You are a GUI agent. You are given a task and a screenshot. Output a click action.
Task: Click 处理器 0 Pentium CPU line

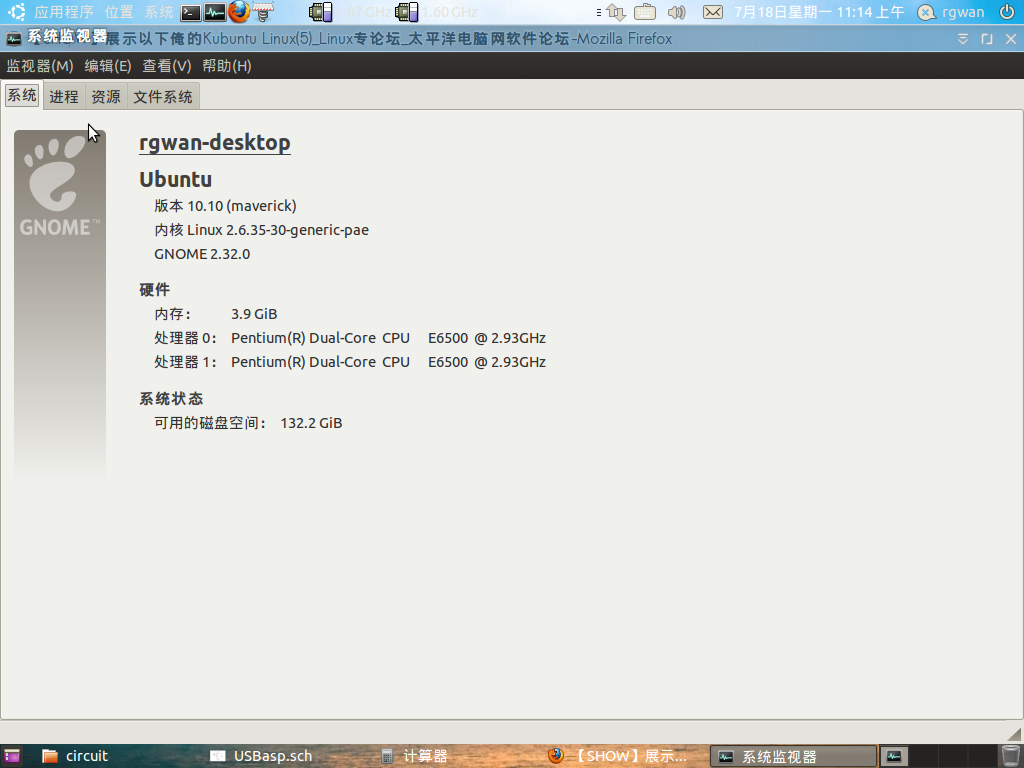point(350,338)
